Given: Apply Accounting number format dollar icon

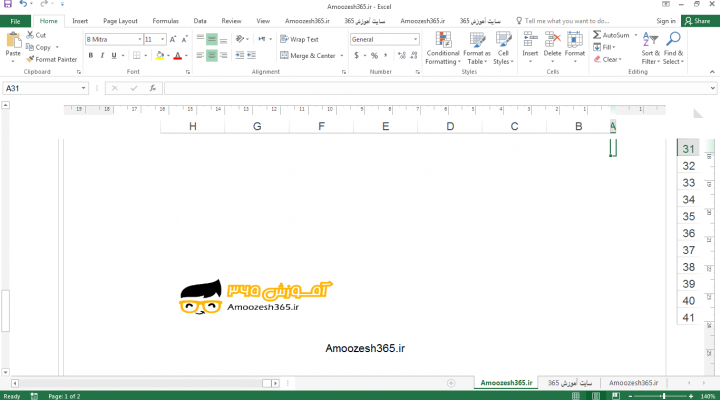Looking at the screenshot, I should 357,56.
